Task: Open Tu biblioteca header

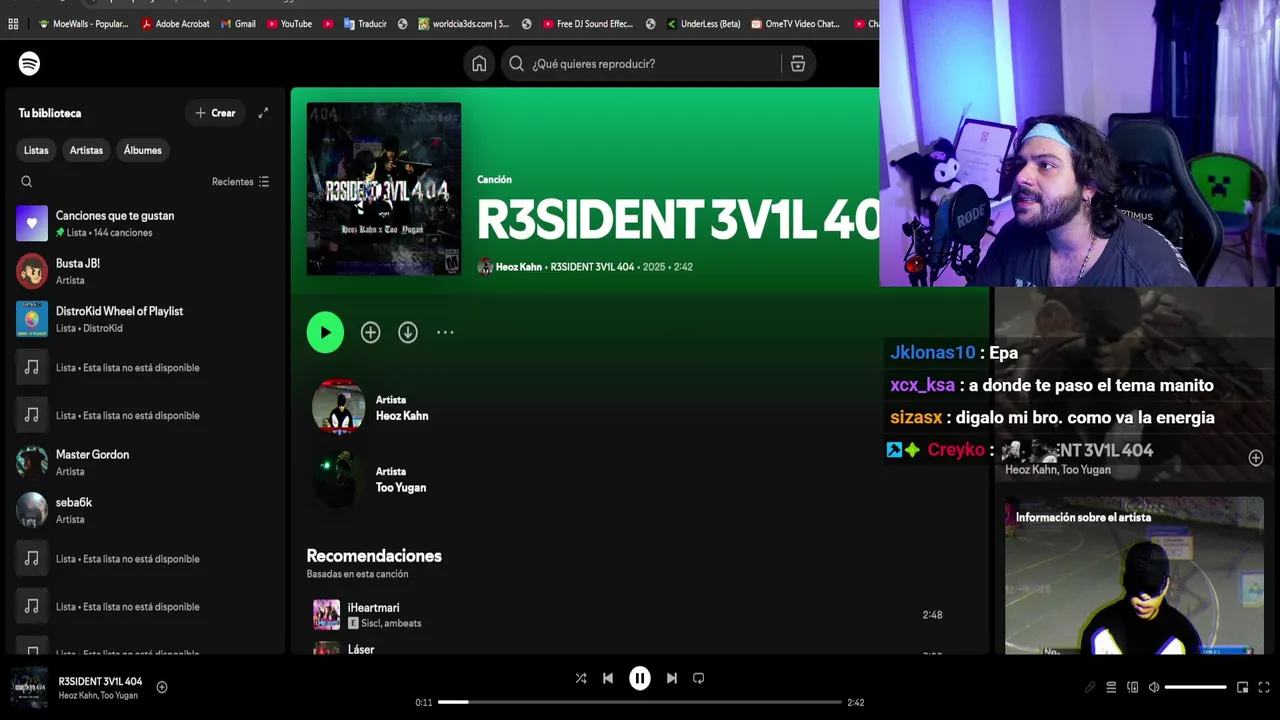Action: pyautogui.click(x=50, y=113)
